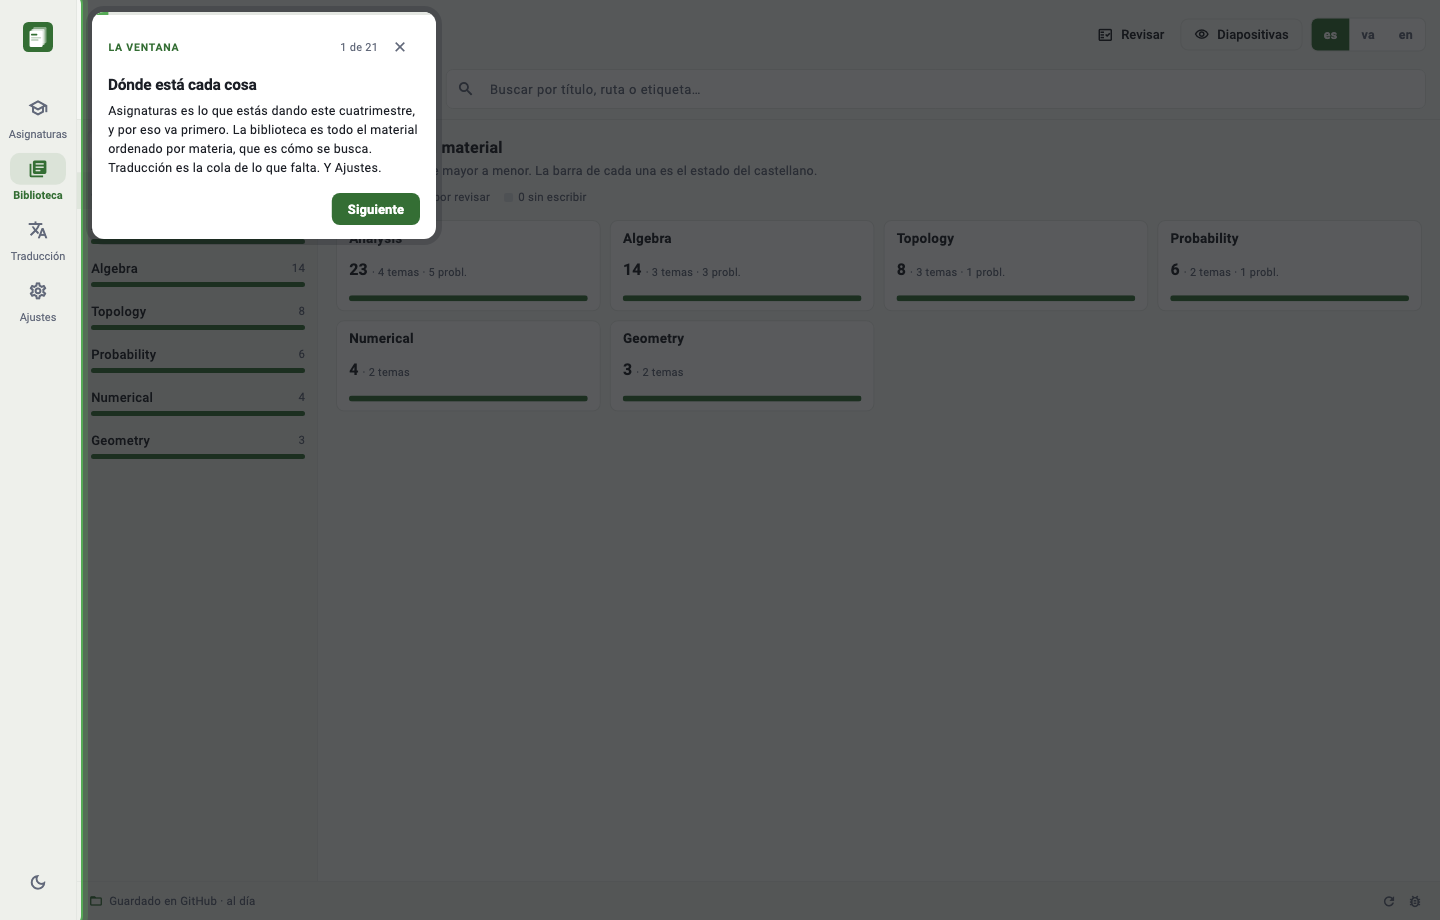The height and width of the screenshot is (920, 1440).
Task: Click the Siguiente button
Action: click(x=376, y=209)
